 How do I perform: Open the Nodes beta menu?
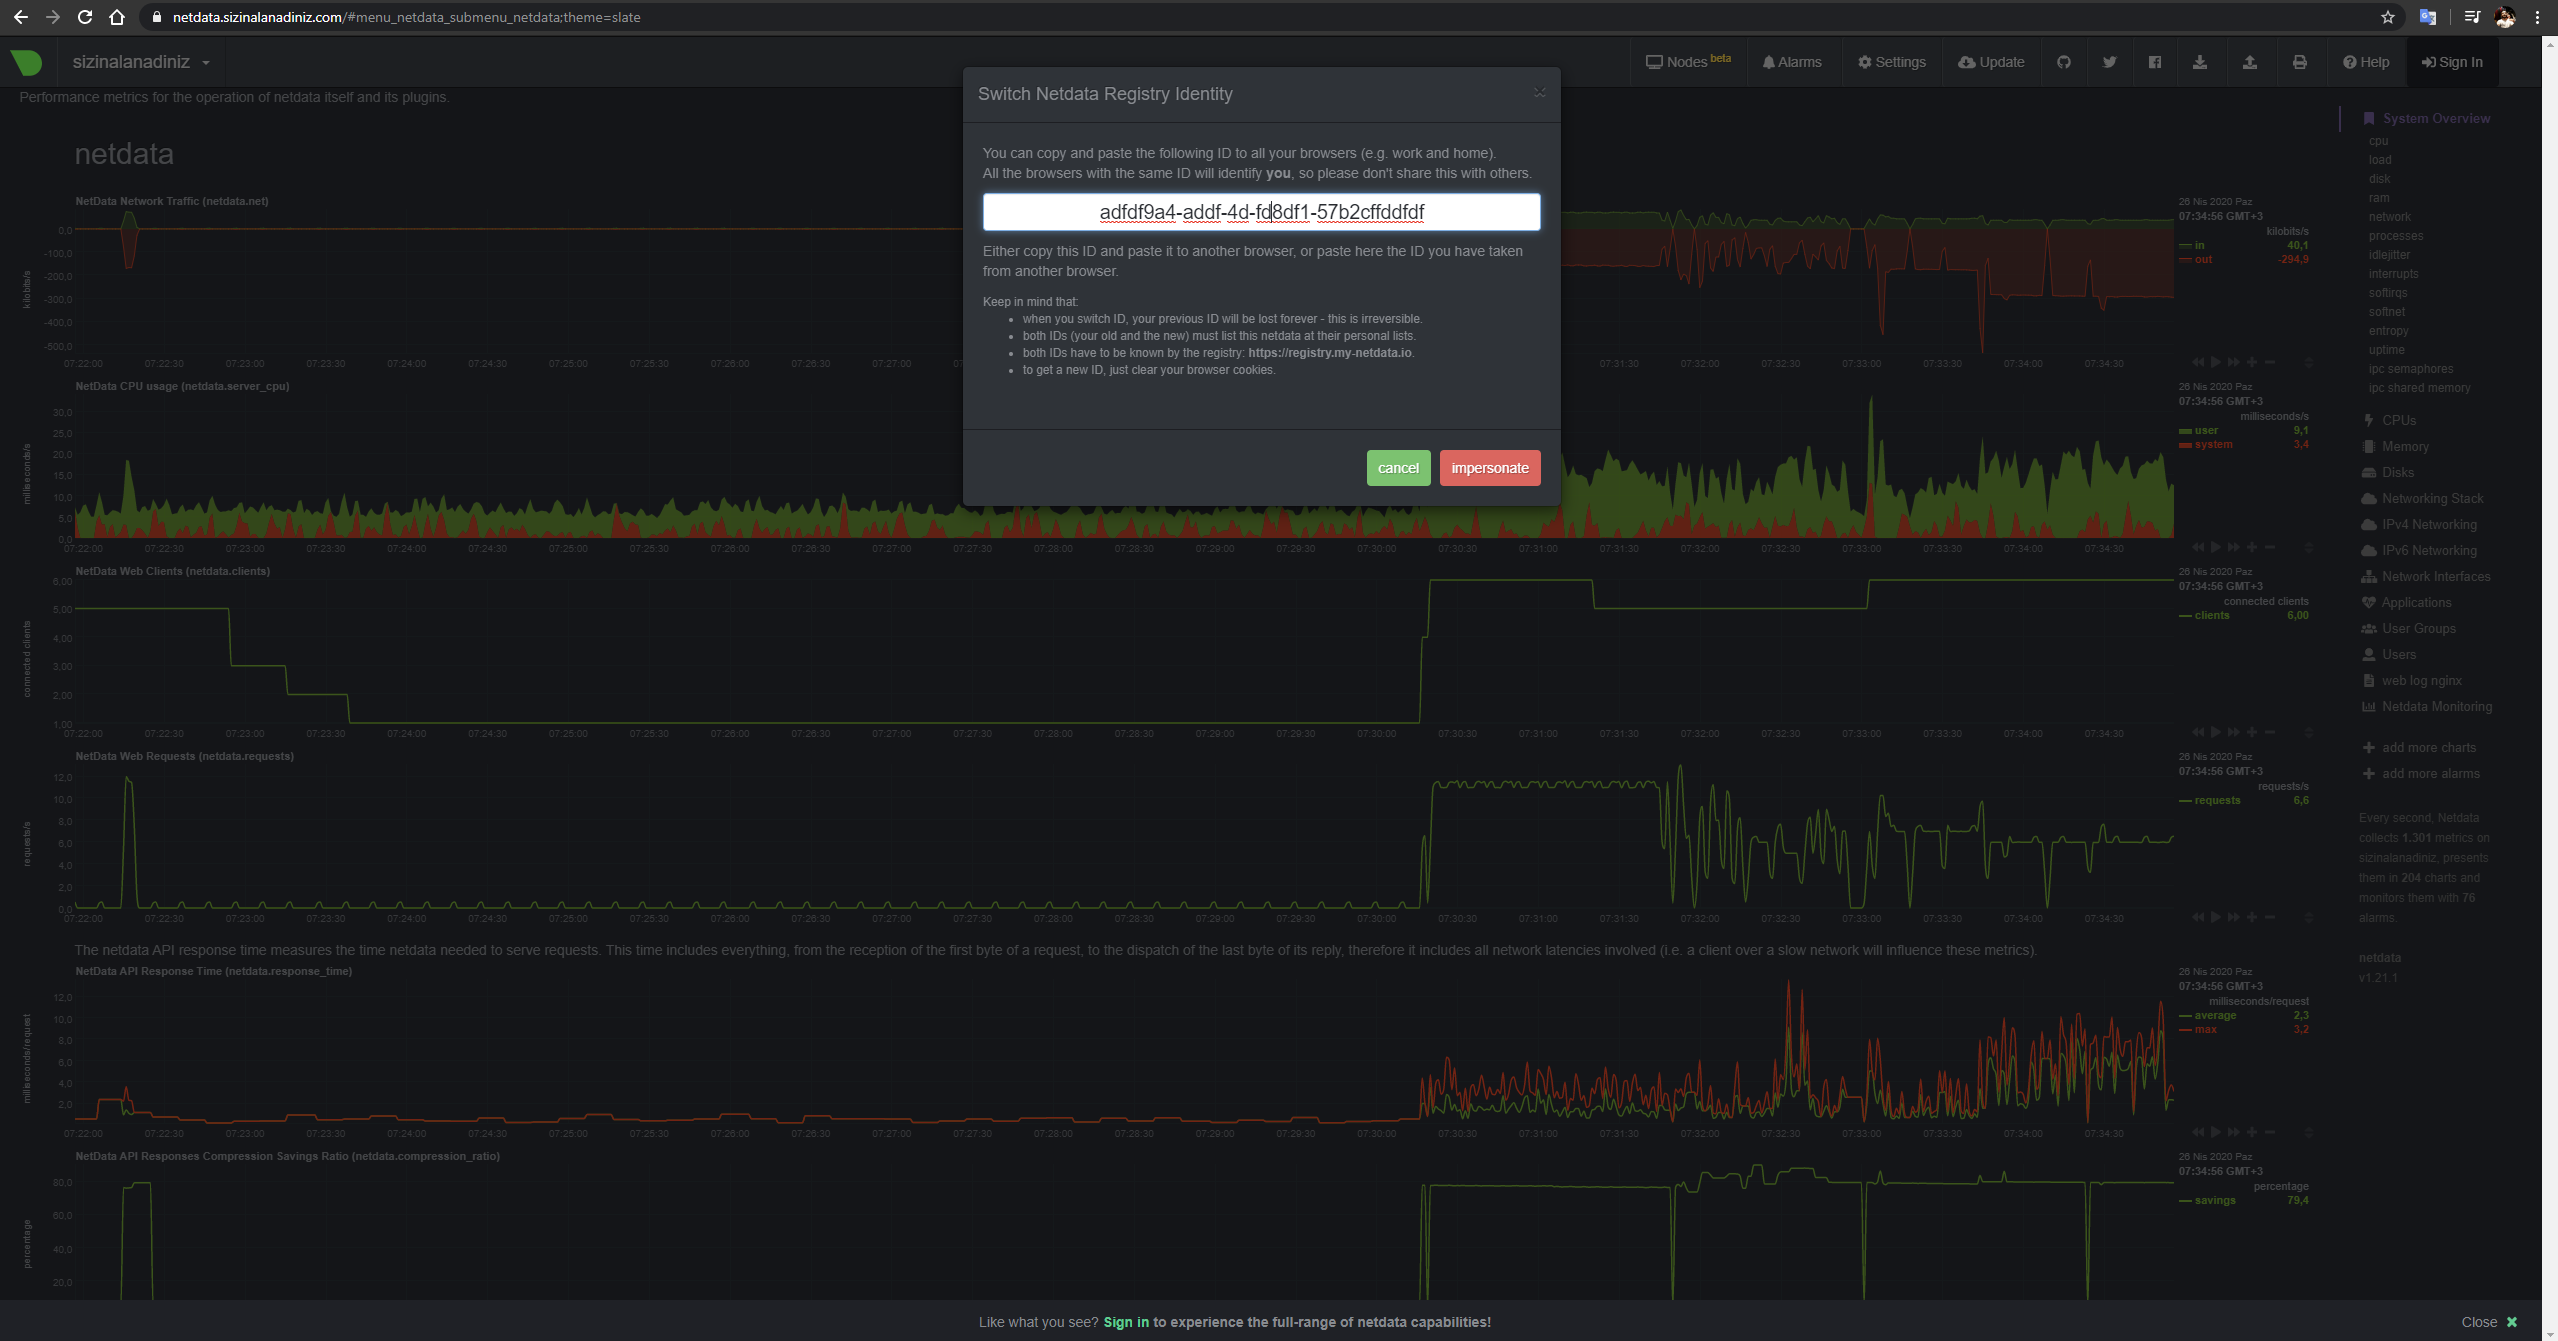coord(1688,62)
